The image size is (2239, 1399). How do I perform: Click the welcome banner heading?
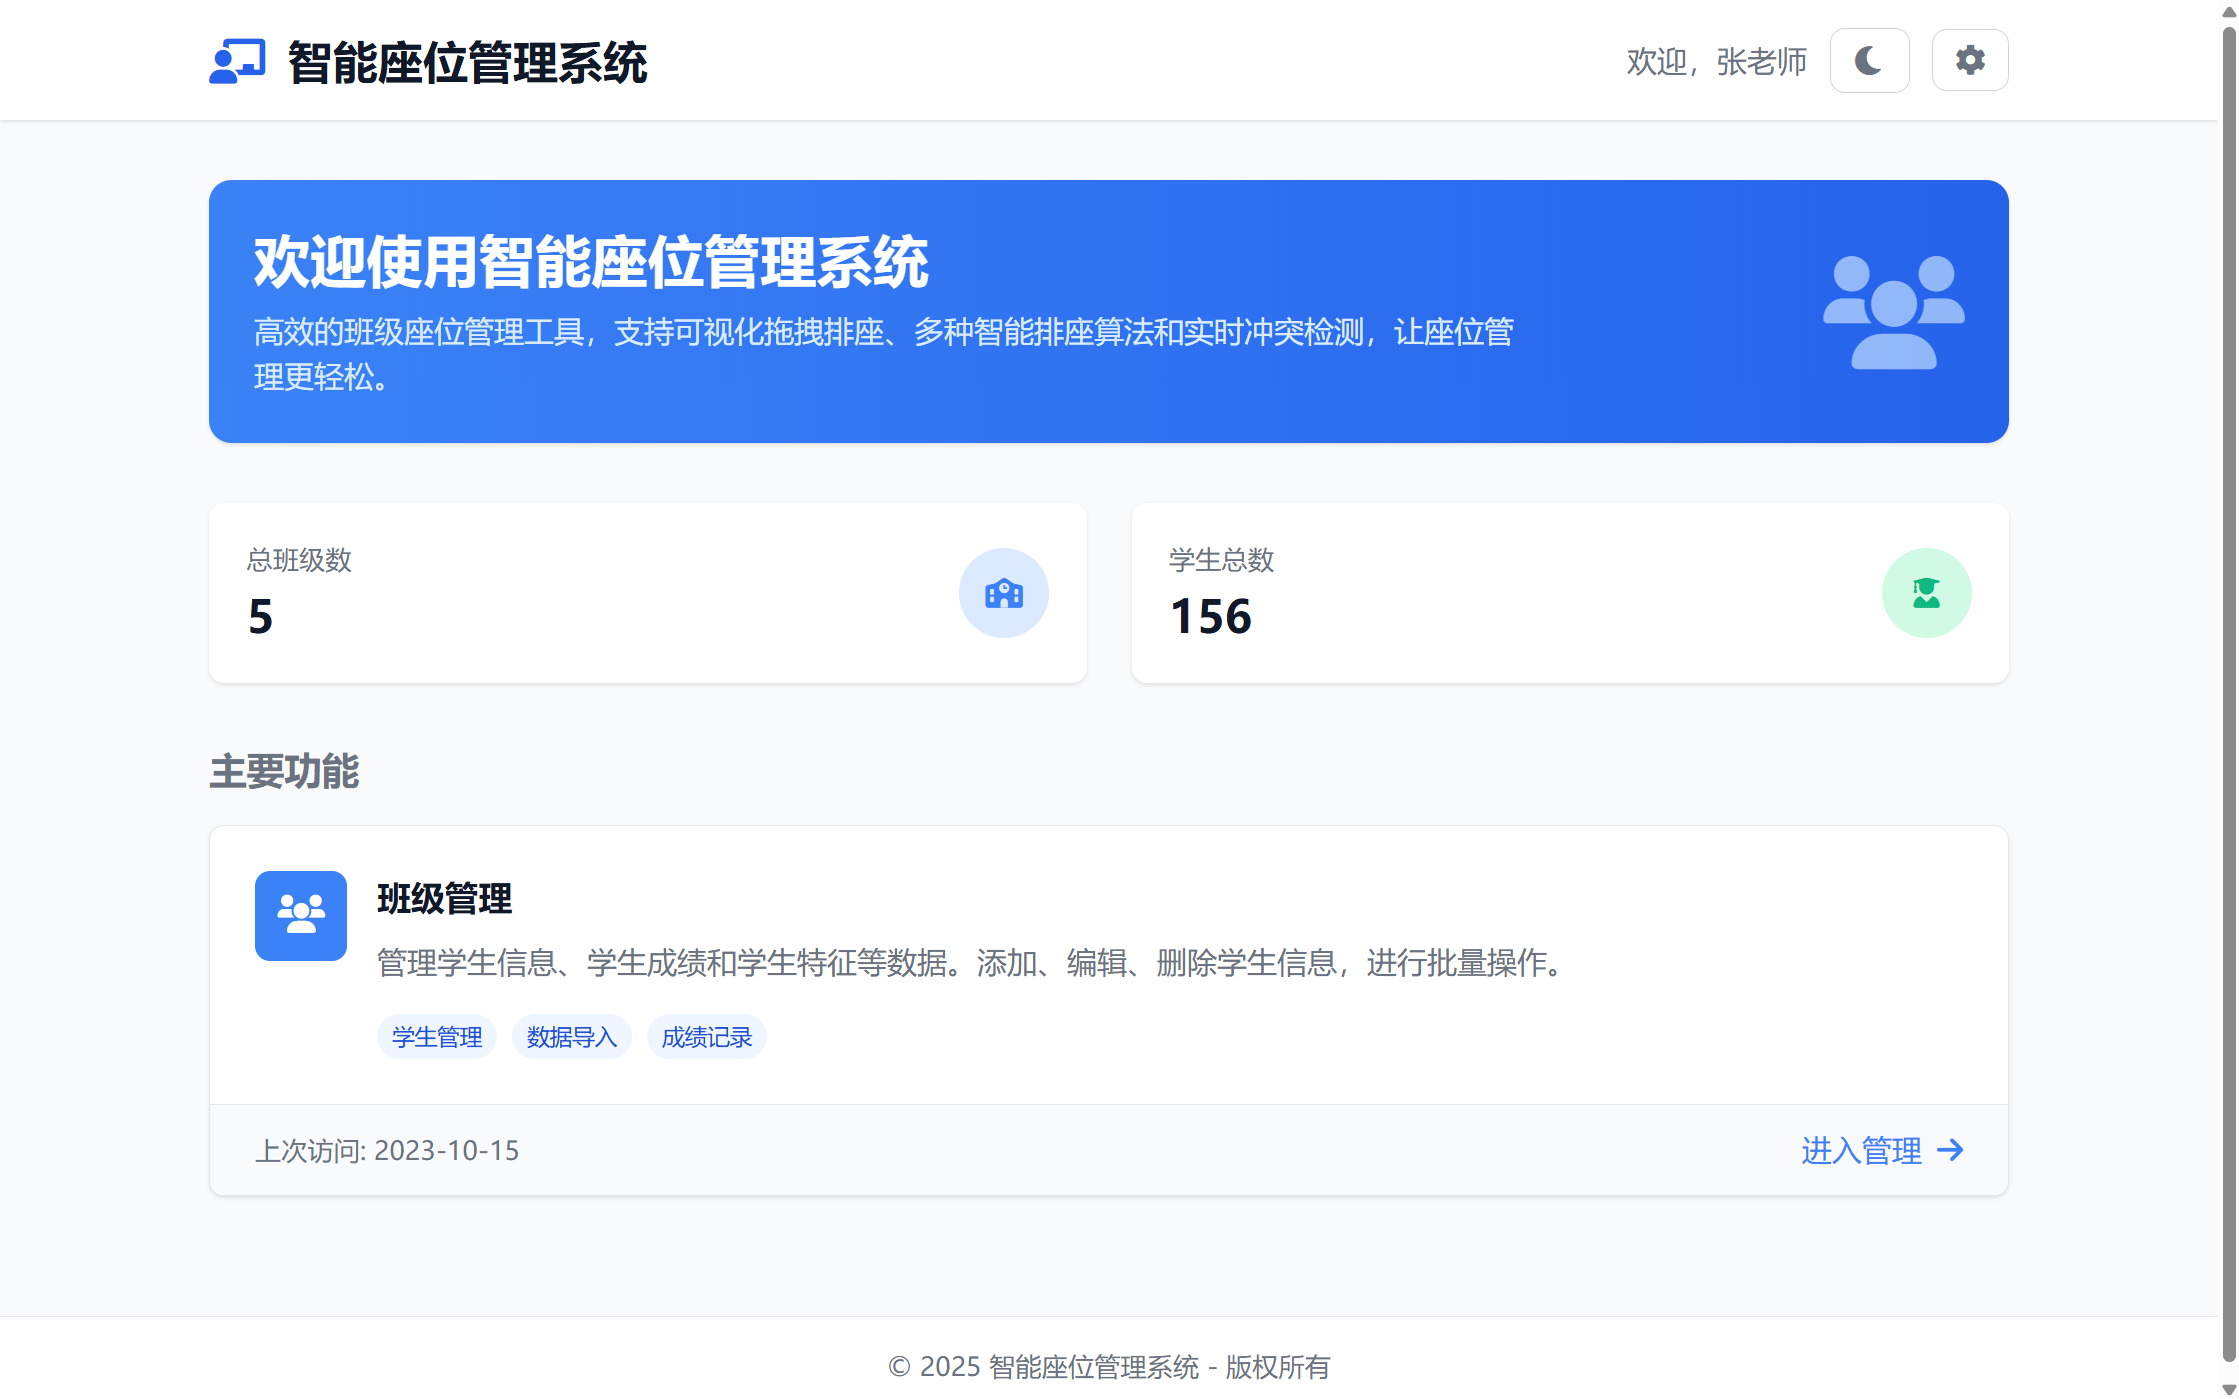590,263
